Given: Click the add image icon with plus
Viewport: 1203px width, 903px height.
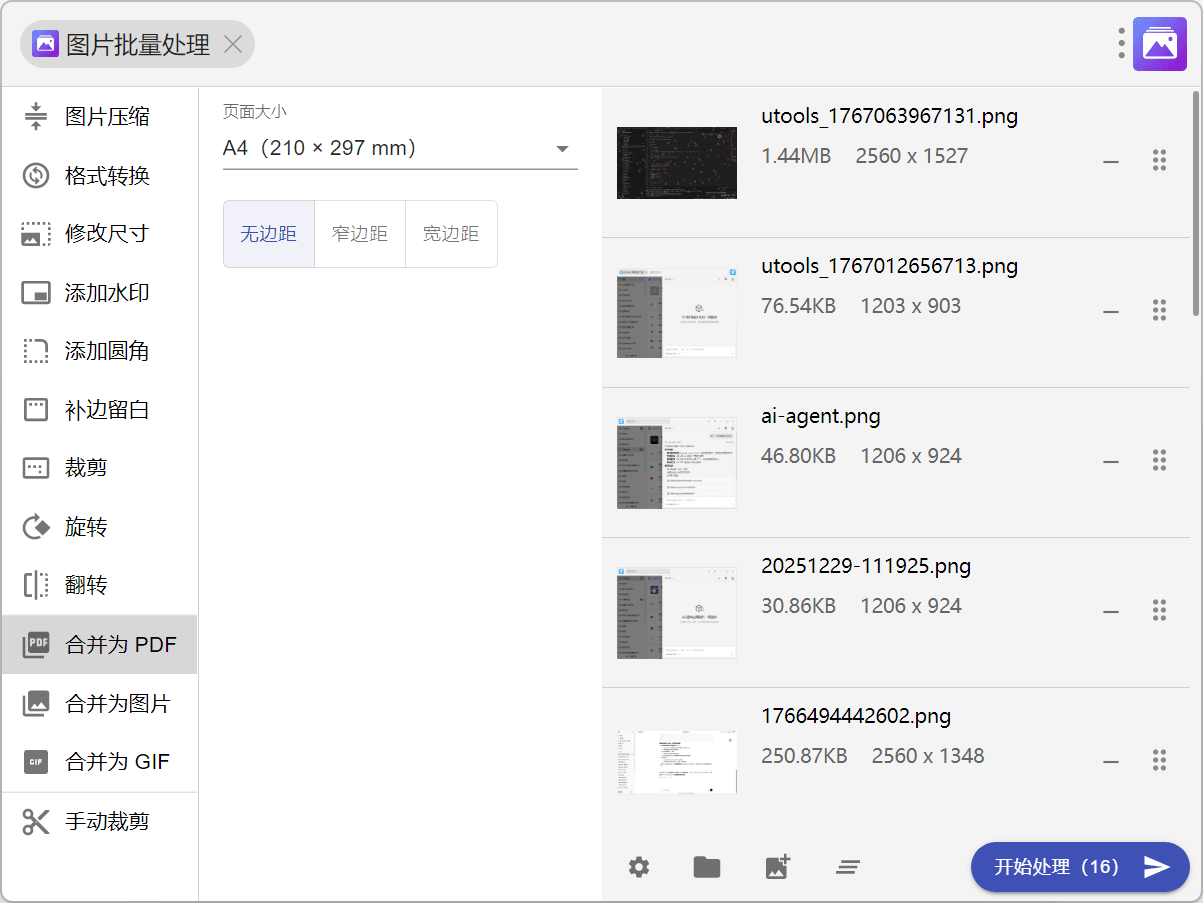Looking at the screenshot, I should 777,866.
